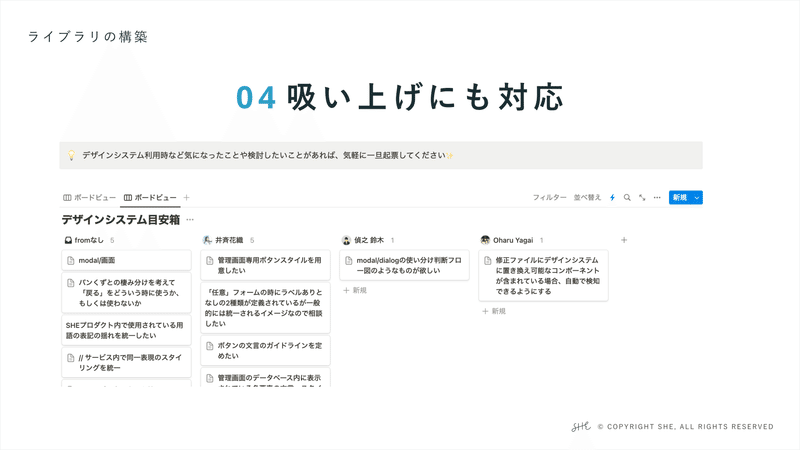Open database as full page via diagonal-arrows icon

coord(642,197)
